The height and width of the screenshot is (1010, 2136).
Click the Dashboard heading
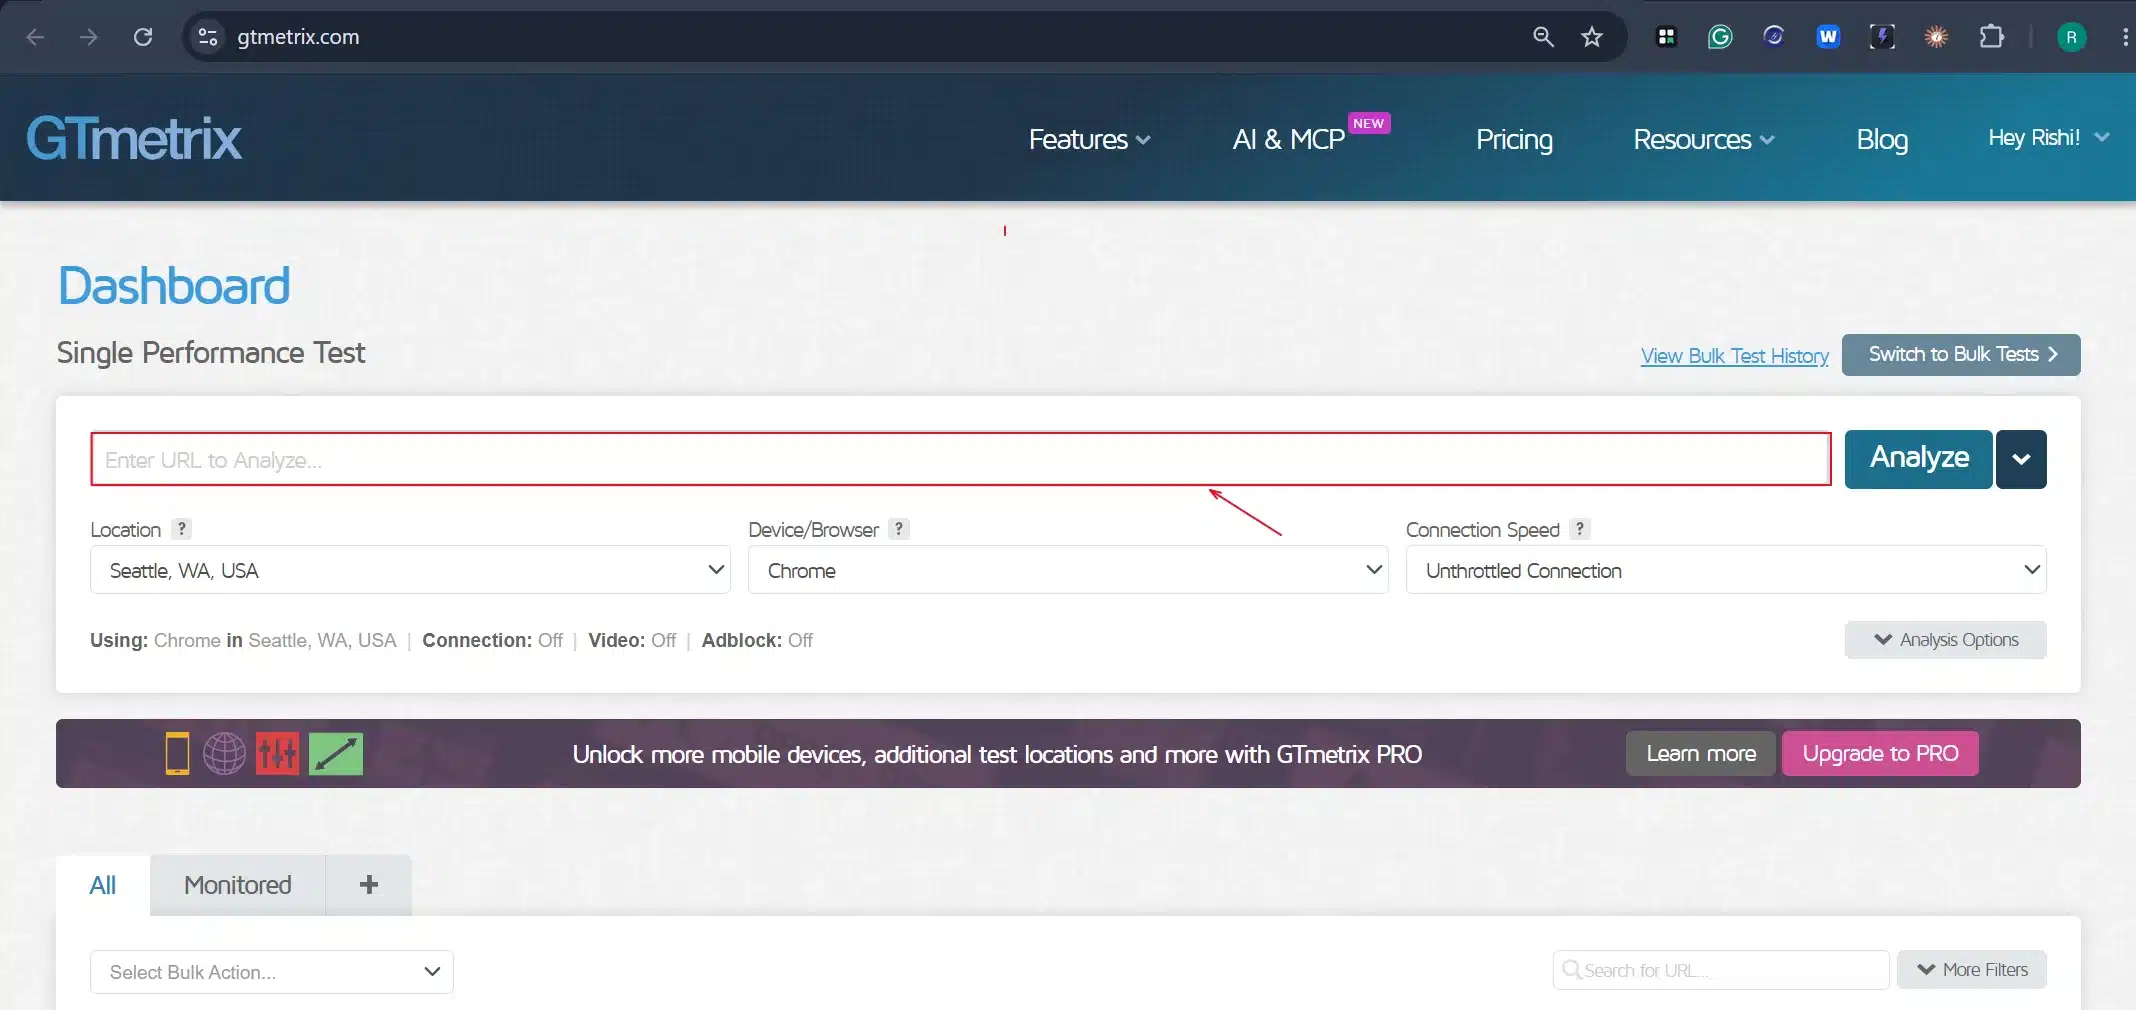pyautogui.click(x=174, y=286)
